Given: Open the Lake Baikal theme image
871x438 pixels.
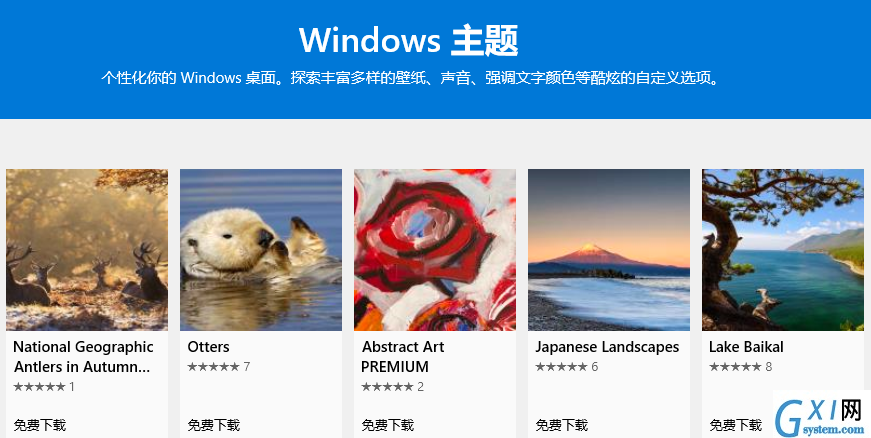Looking at the screenshot, I should coord(783,250).
